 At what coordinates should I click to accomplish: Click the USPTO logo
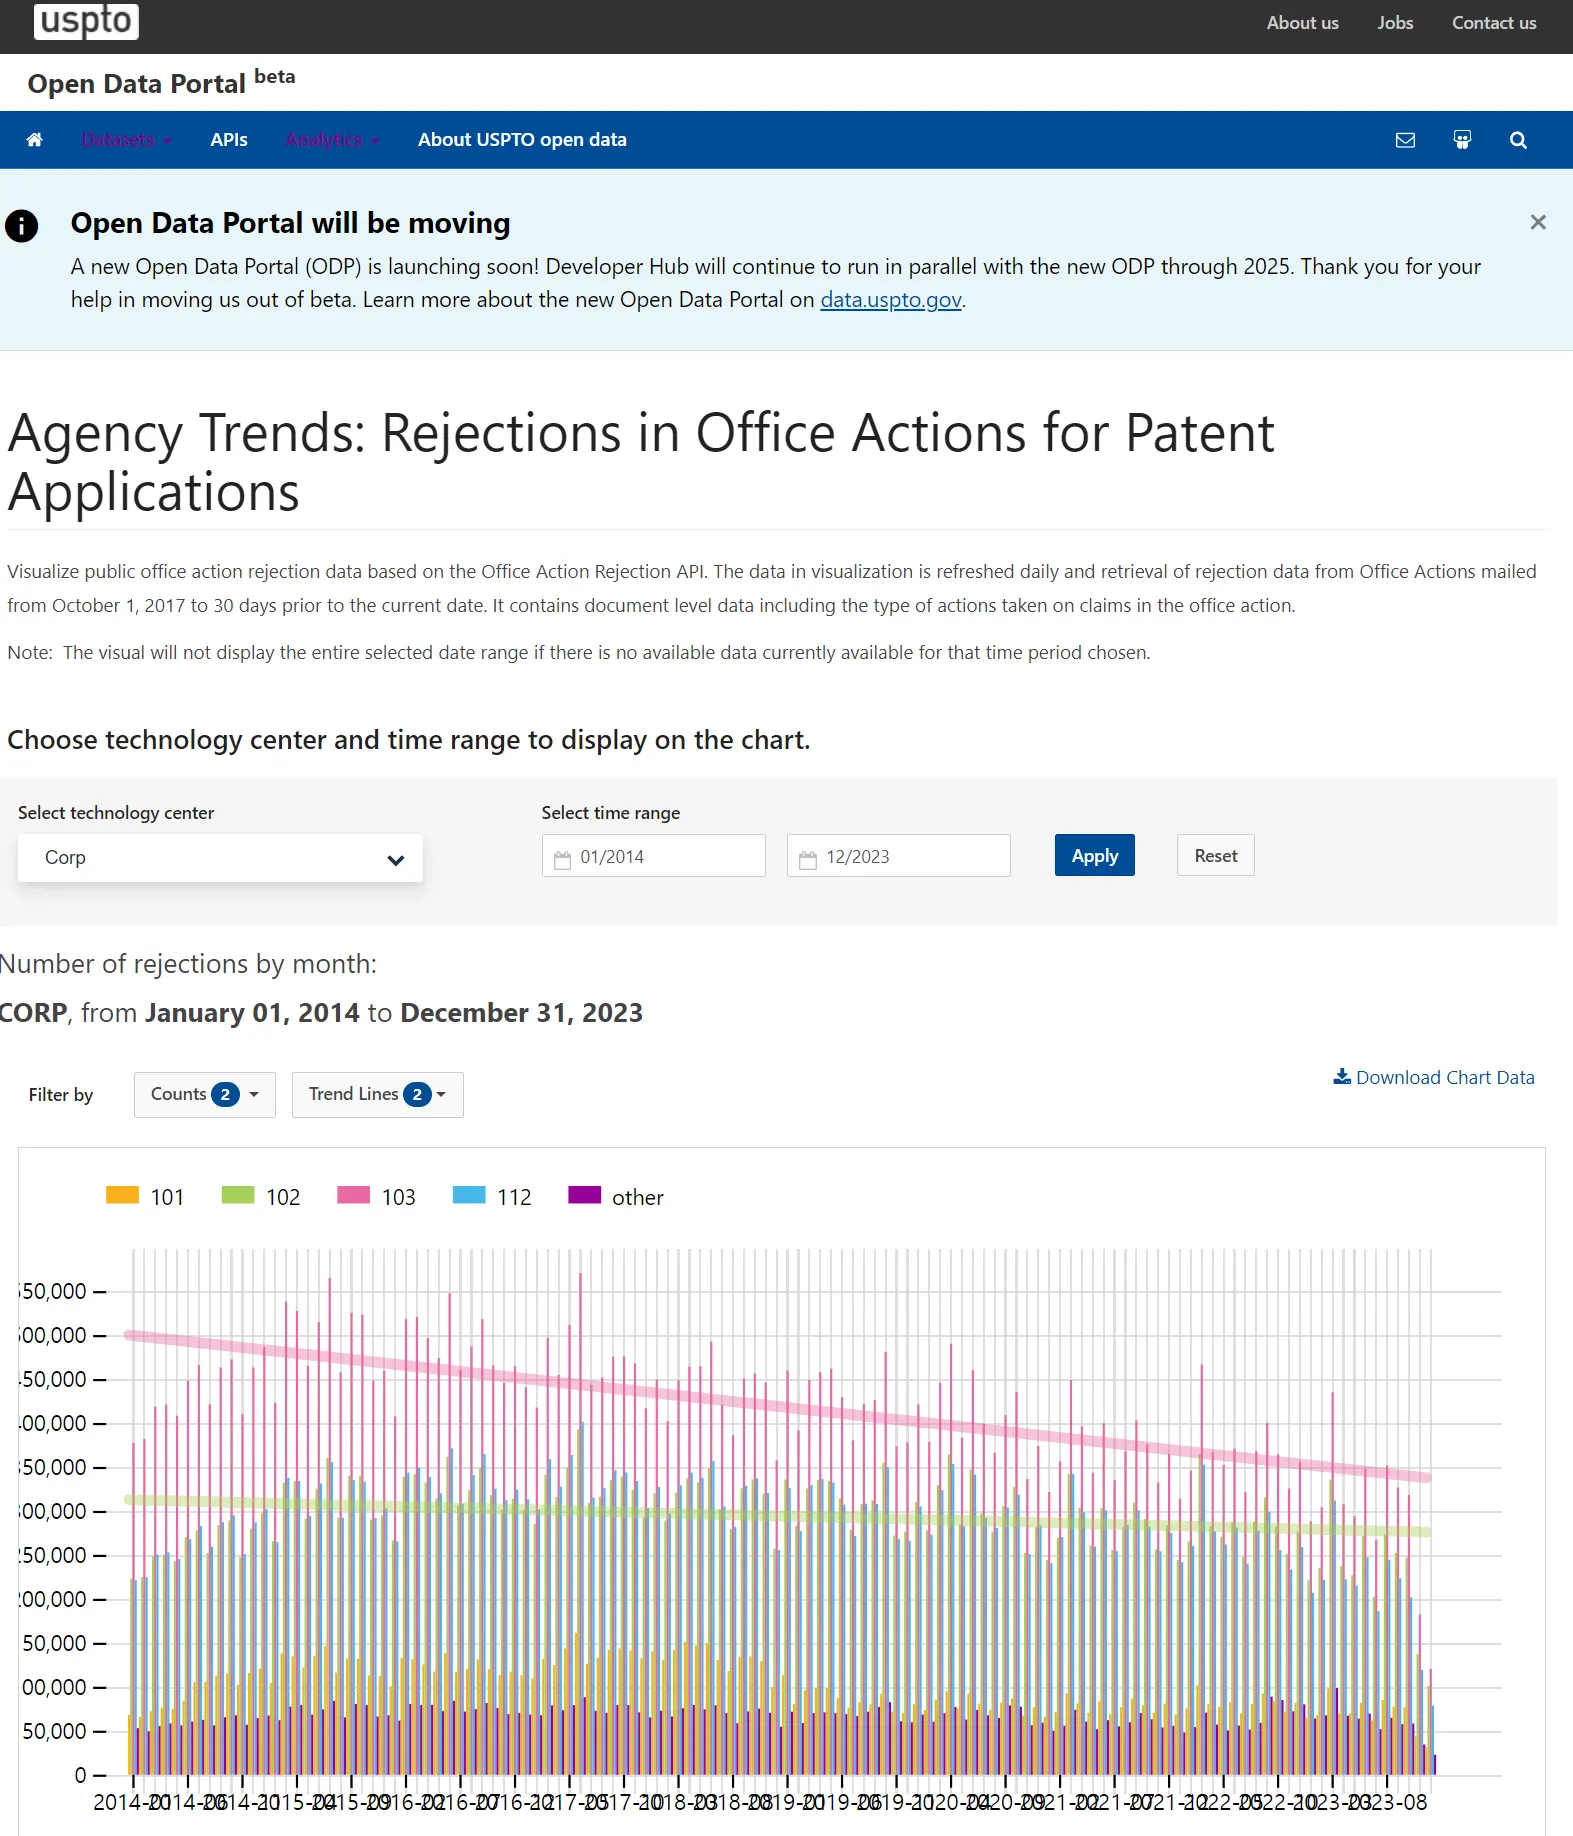pos(86,21)
